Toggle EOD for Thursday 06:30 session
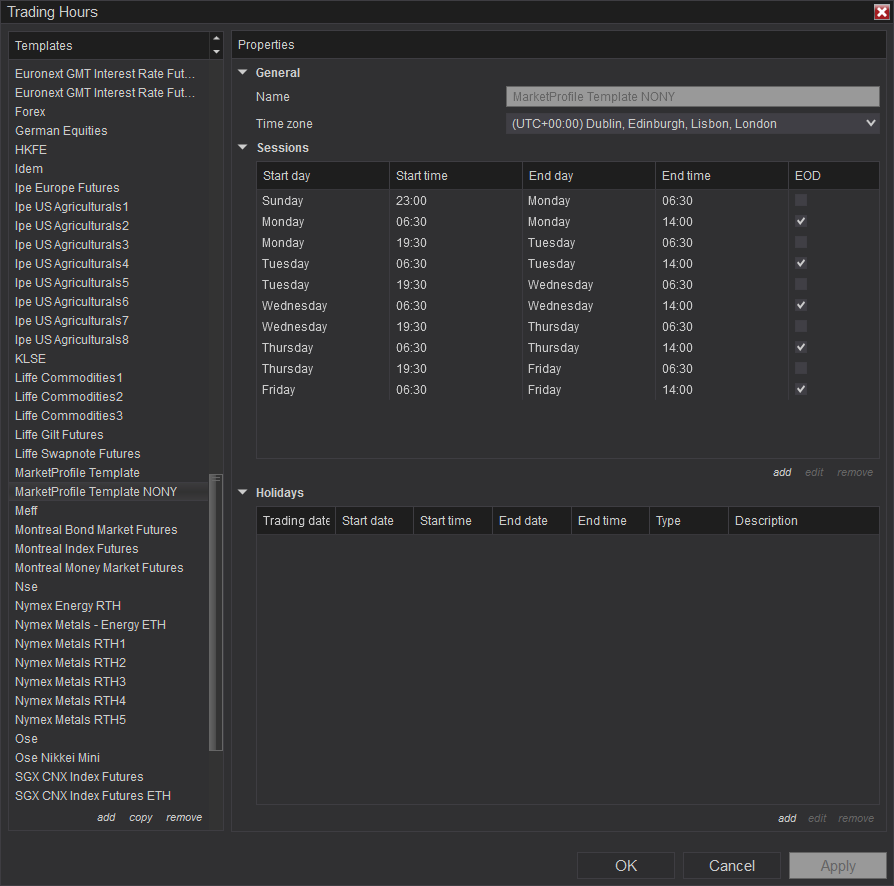 801,347
